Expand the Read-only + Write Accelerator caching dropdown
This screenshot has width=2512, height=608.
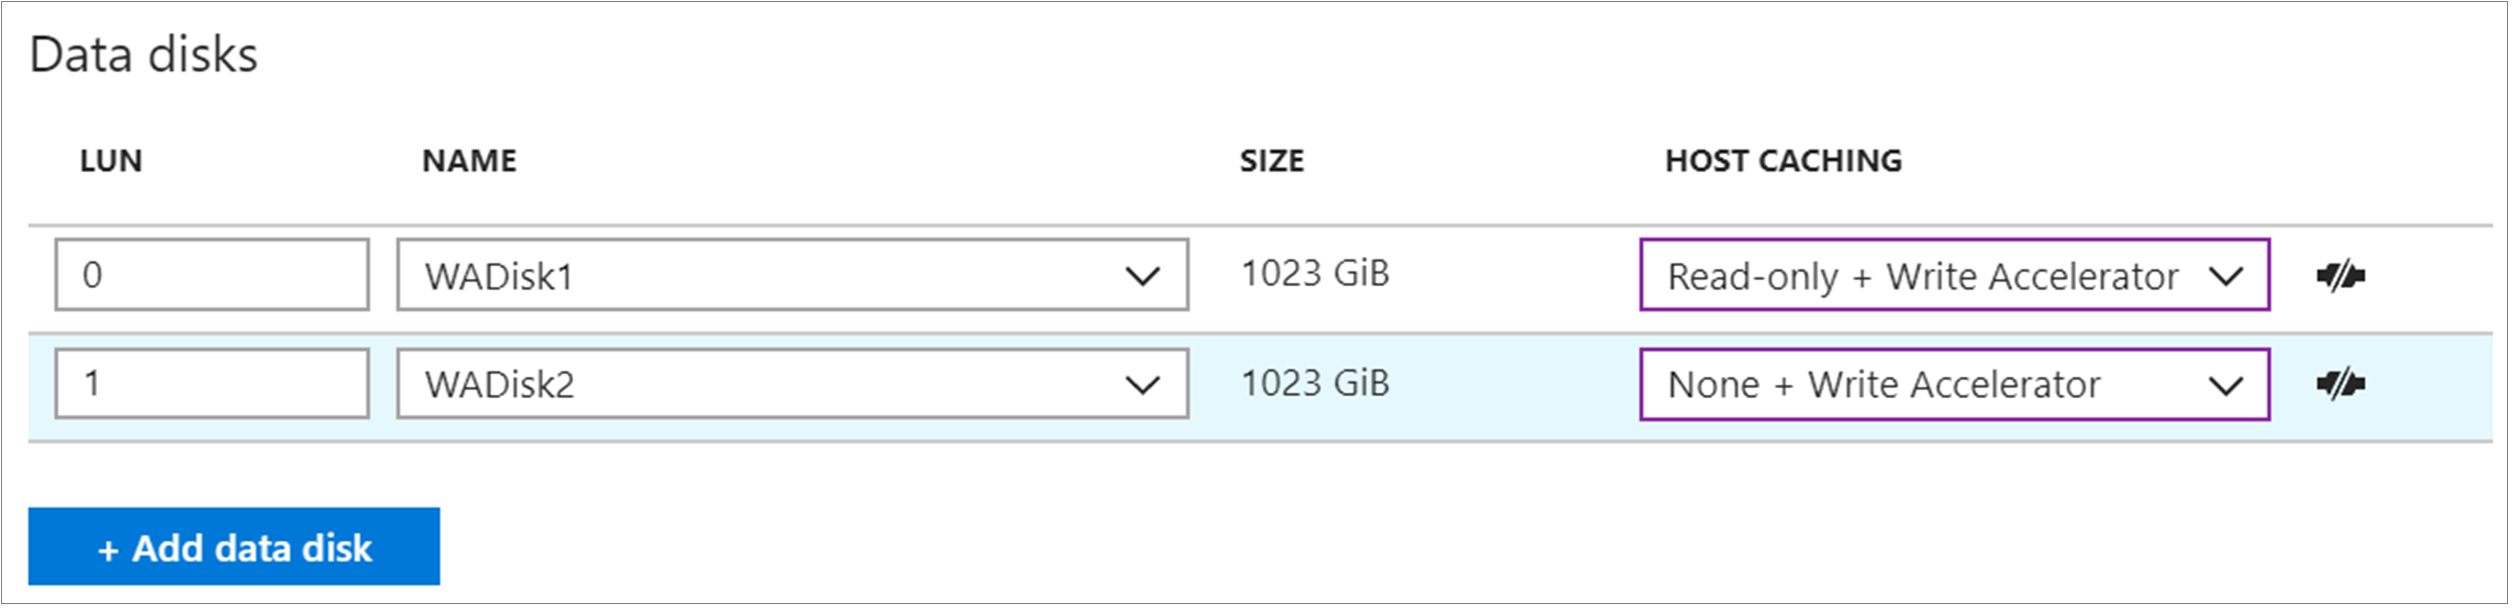tap(1953, 275)
